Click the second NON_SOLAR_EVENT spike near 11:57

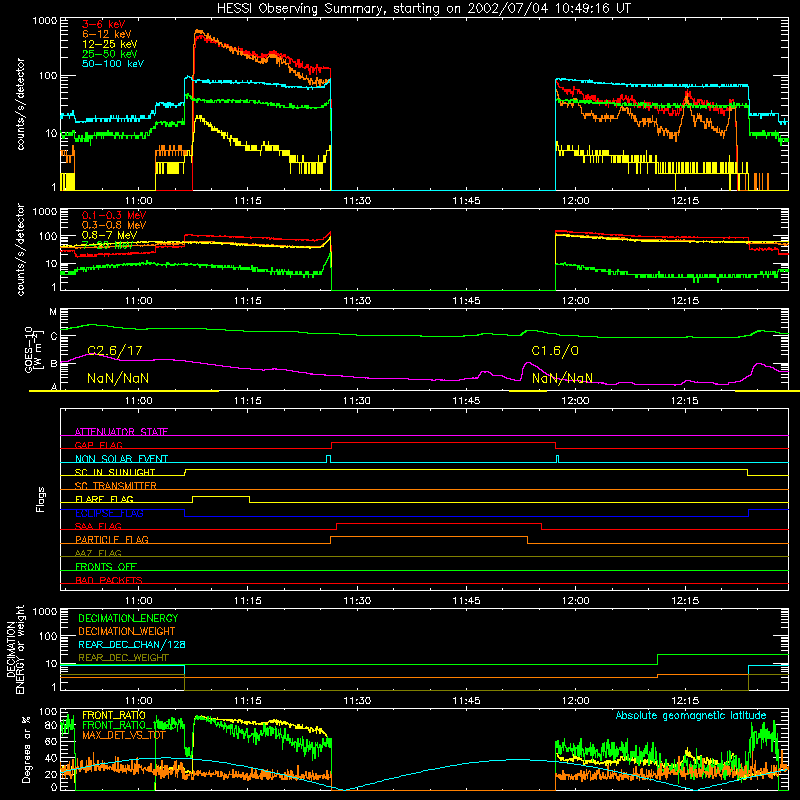pyautogui.click(x=557, y=459)
